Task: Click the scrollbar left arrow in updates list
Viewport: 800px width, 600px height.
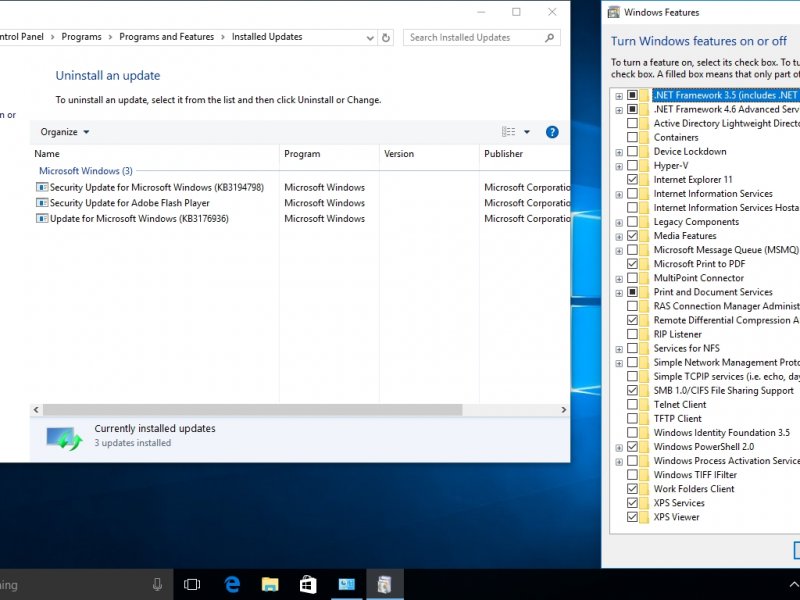Action: coord(36,410)
